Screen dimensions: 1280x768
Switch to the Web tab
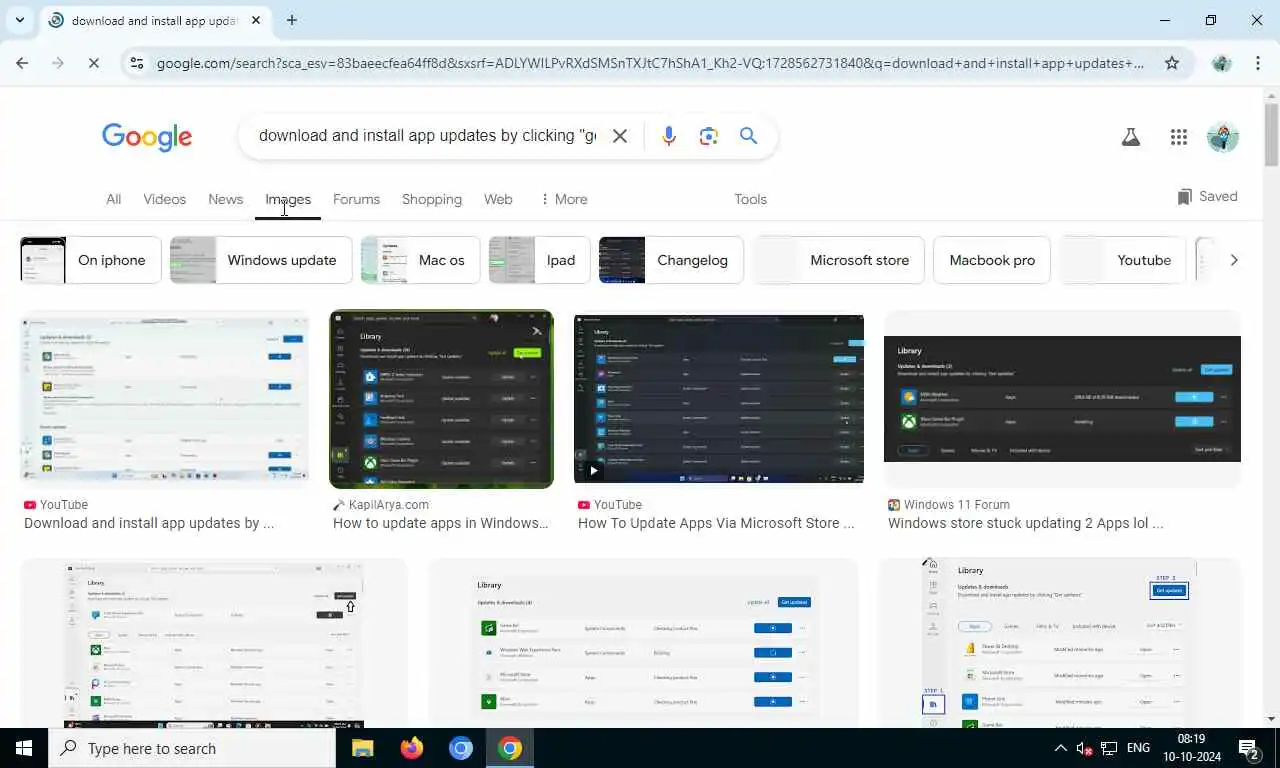(498, 199)
